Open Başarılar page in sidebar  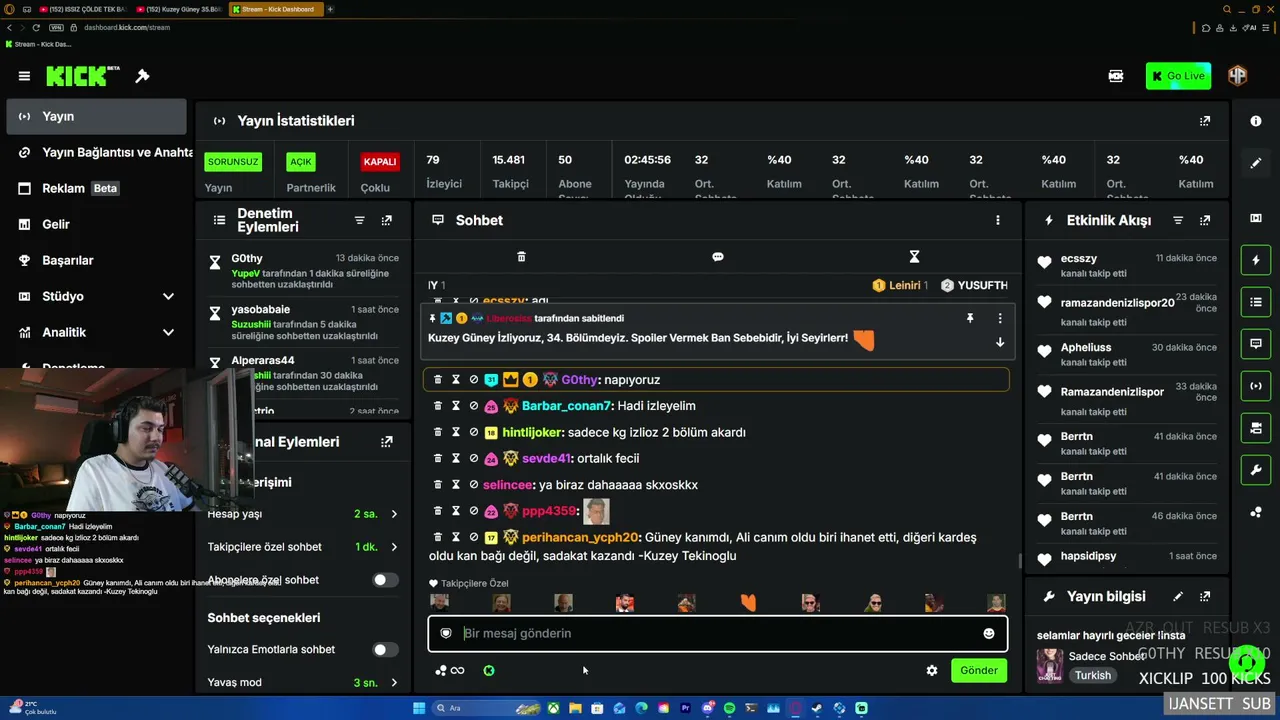coord(95,261)
